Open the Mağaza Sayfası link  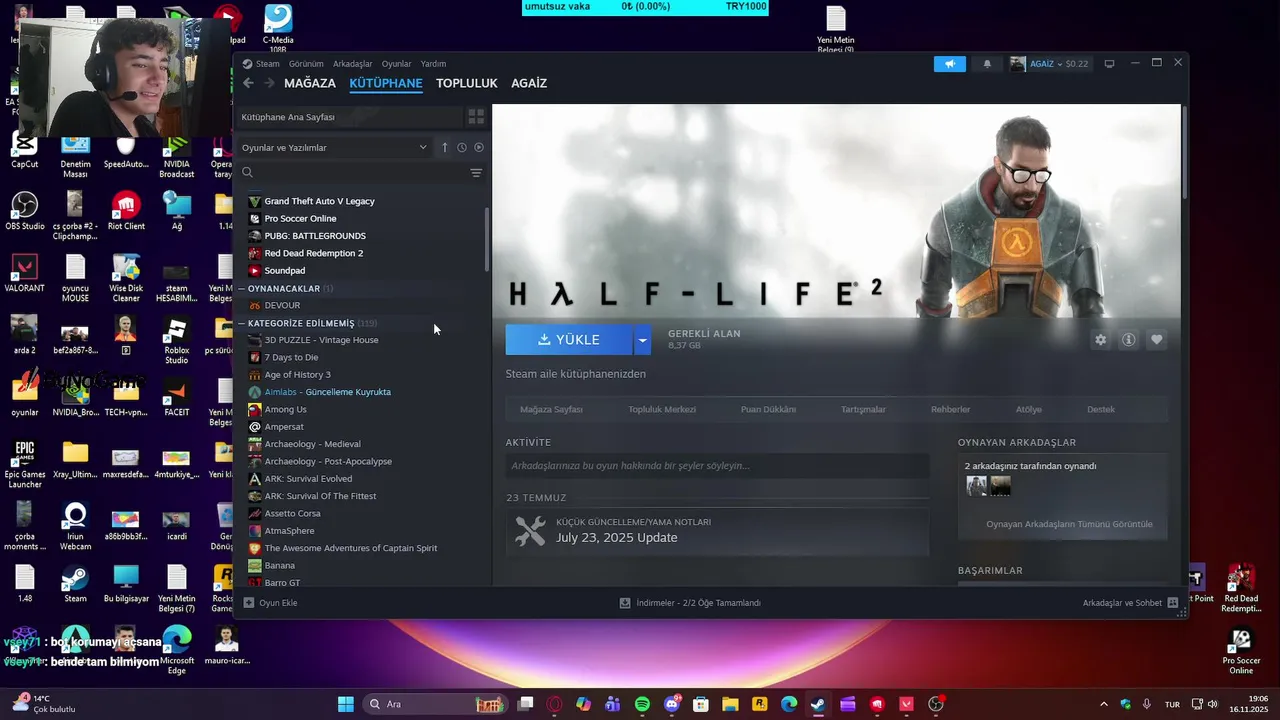551,409
